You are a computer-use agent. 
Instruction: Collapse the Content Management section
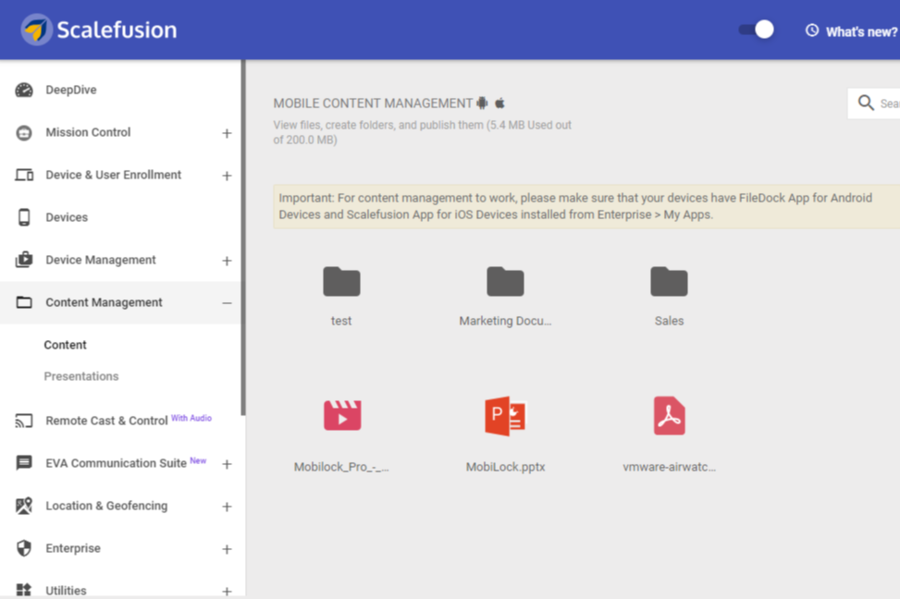(x=227, y=303)
